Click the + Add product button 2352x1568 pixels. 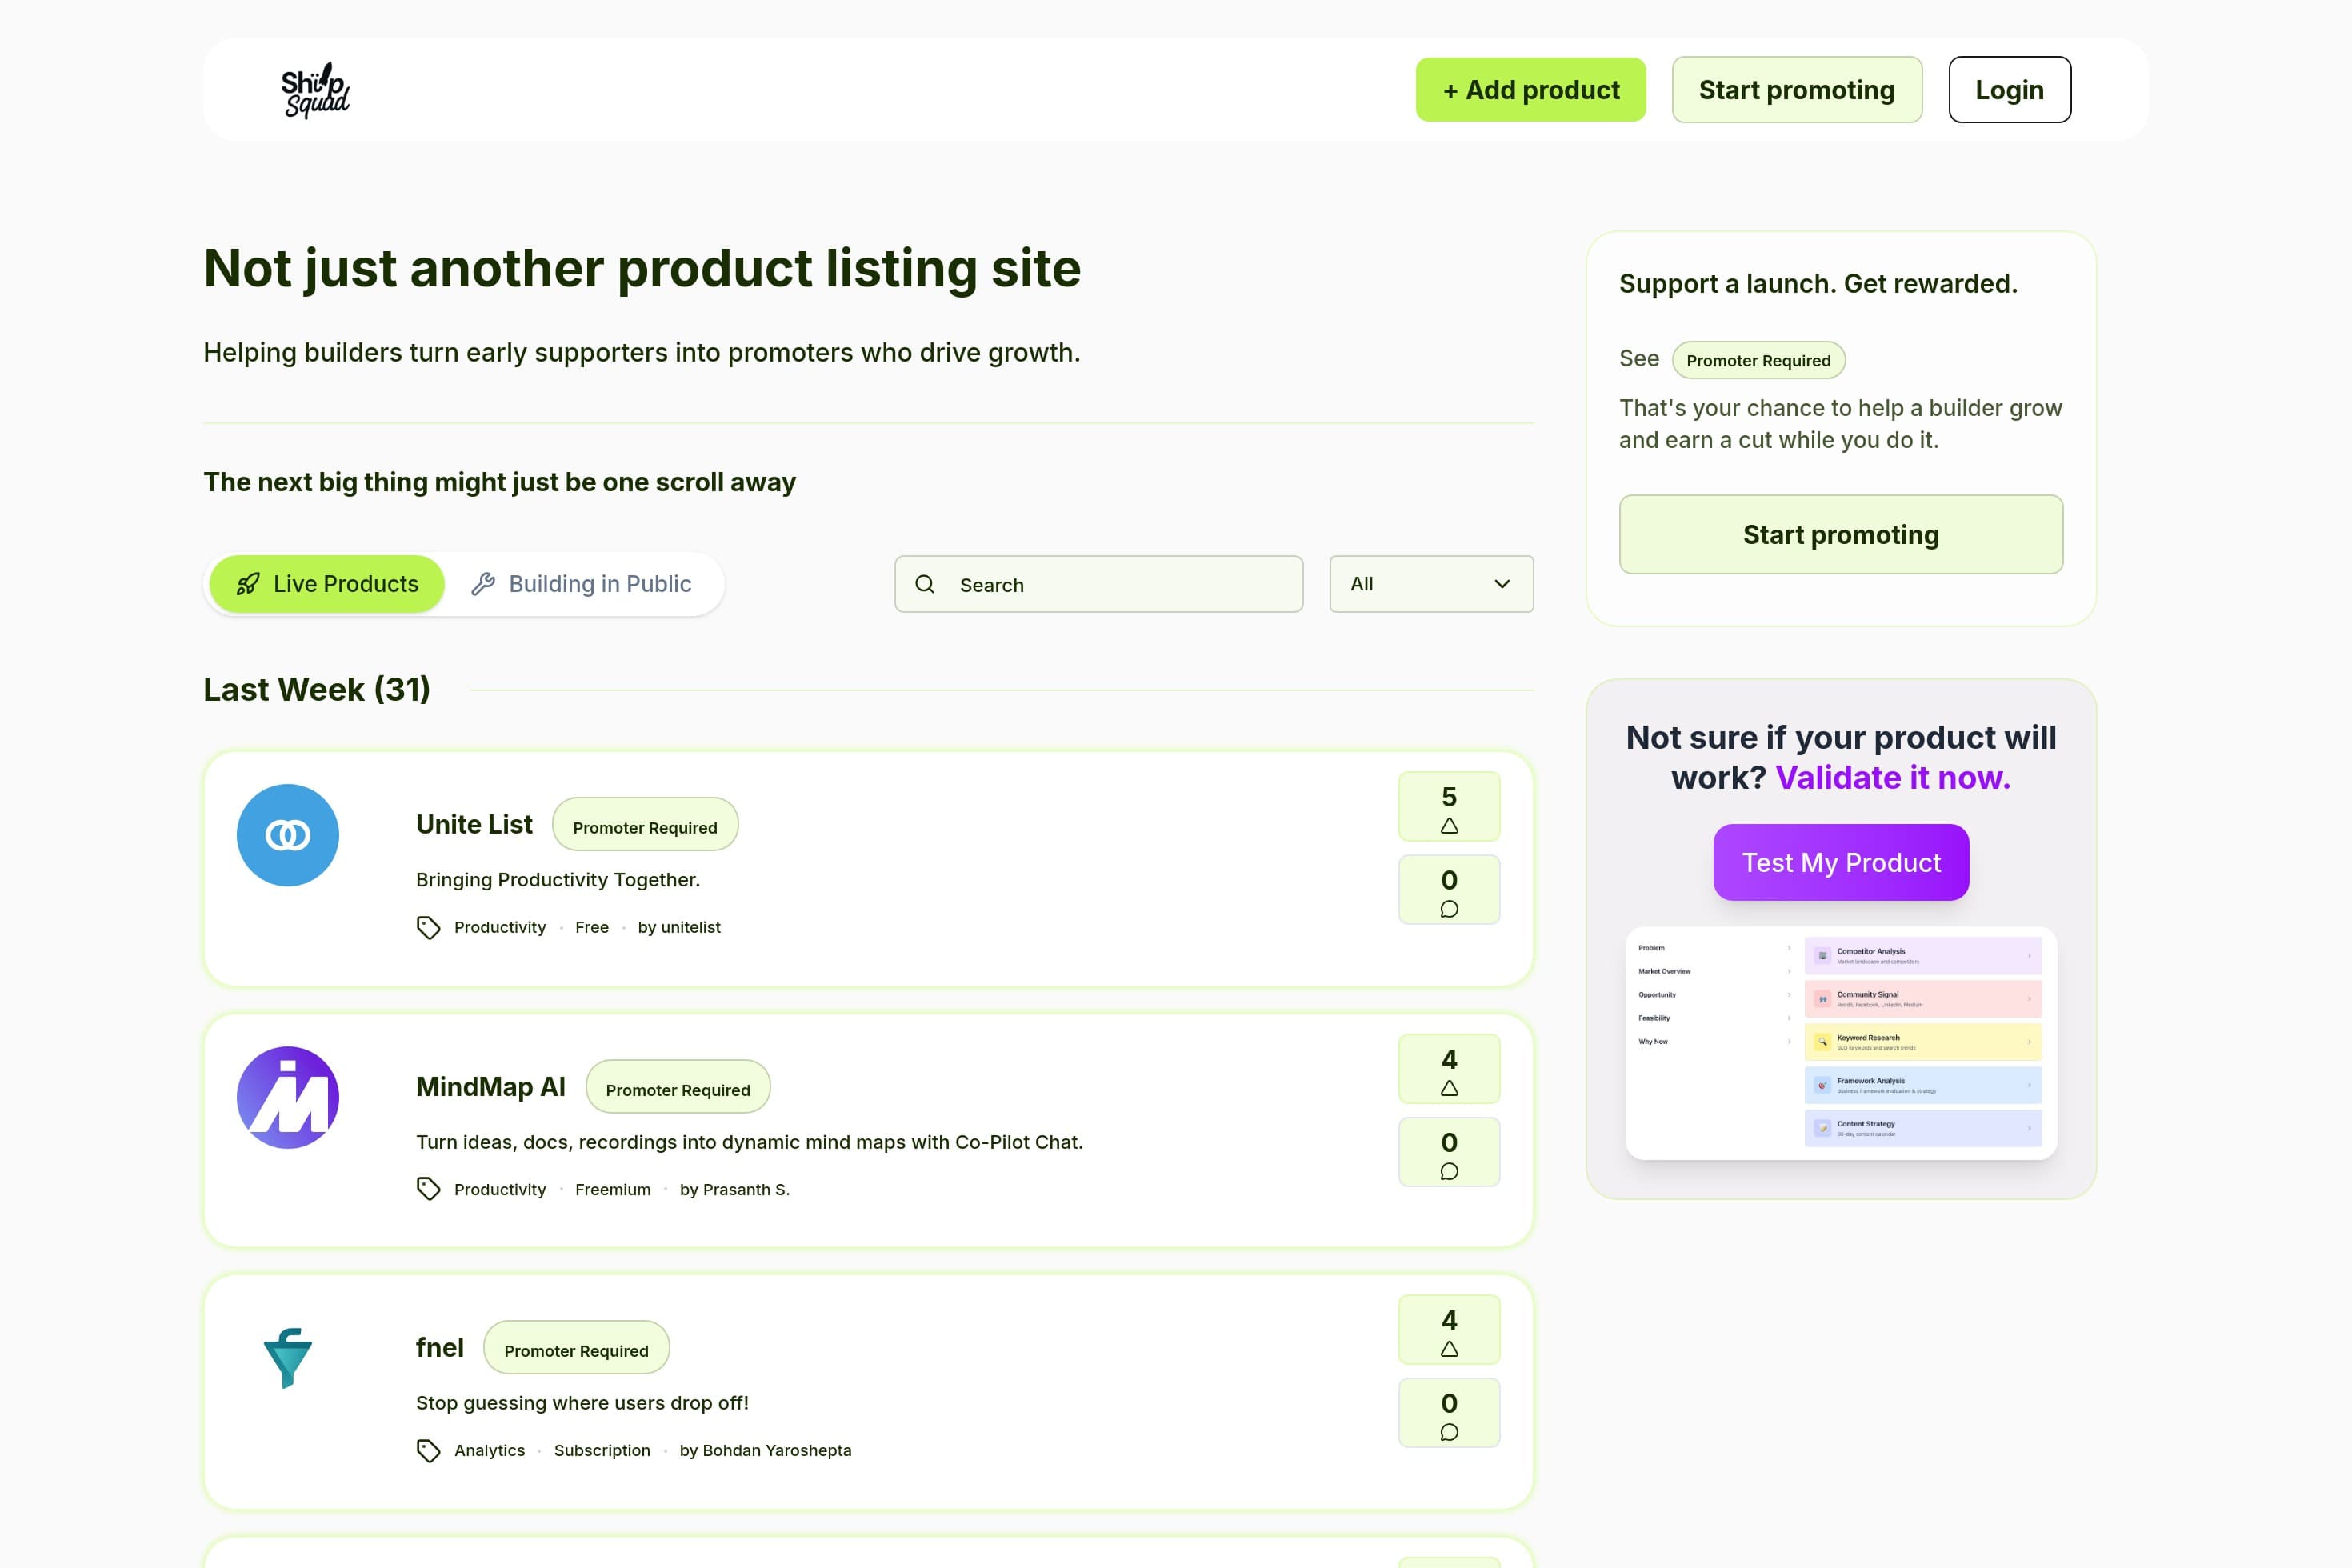pos(1530,90)
